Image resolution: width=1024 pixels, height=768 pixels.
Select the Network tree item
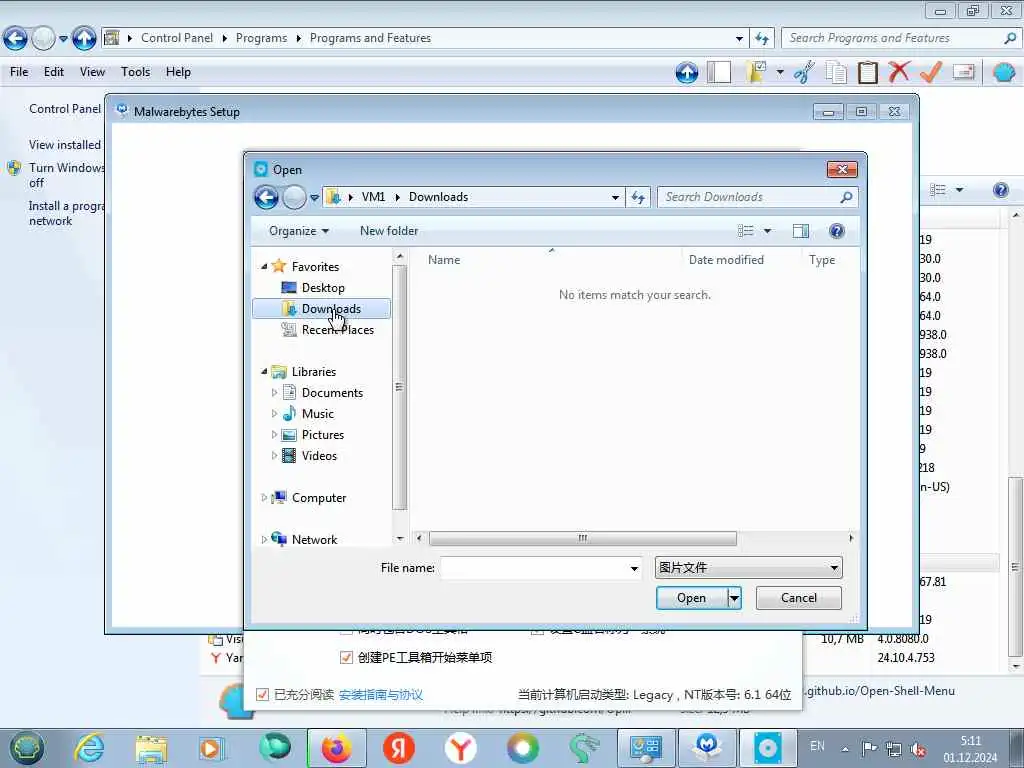(x=314, y=539)
